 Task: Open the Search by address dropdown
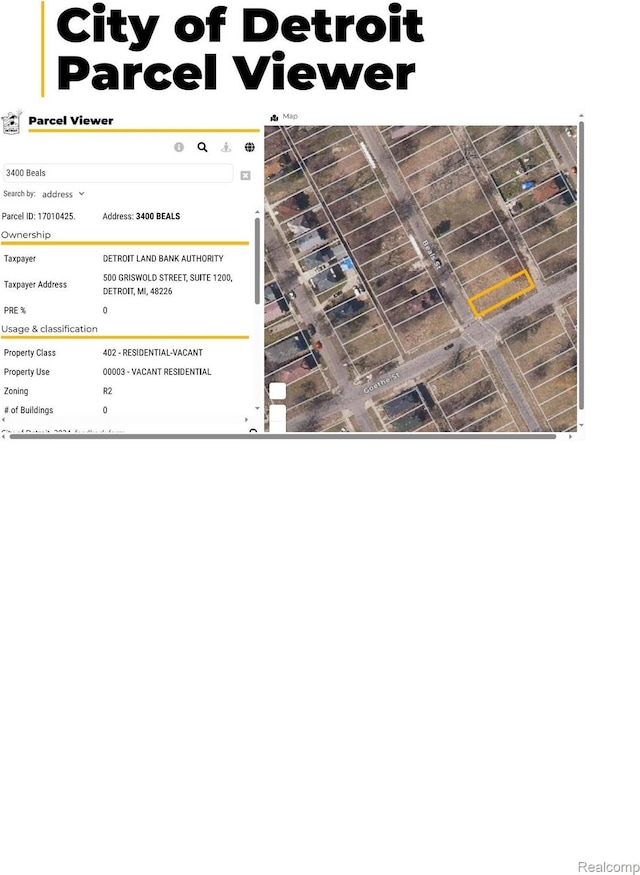point(63,194)
